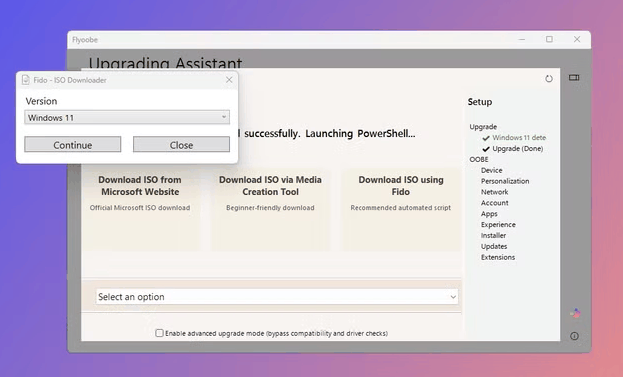Image resolution: width=623 pixels, height=377 pixels.
Task: Click the Fido dialog document icon
Action: coord(26,80)
